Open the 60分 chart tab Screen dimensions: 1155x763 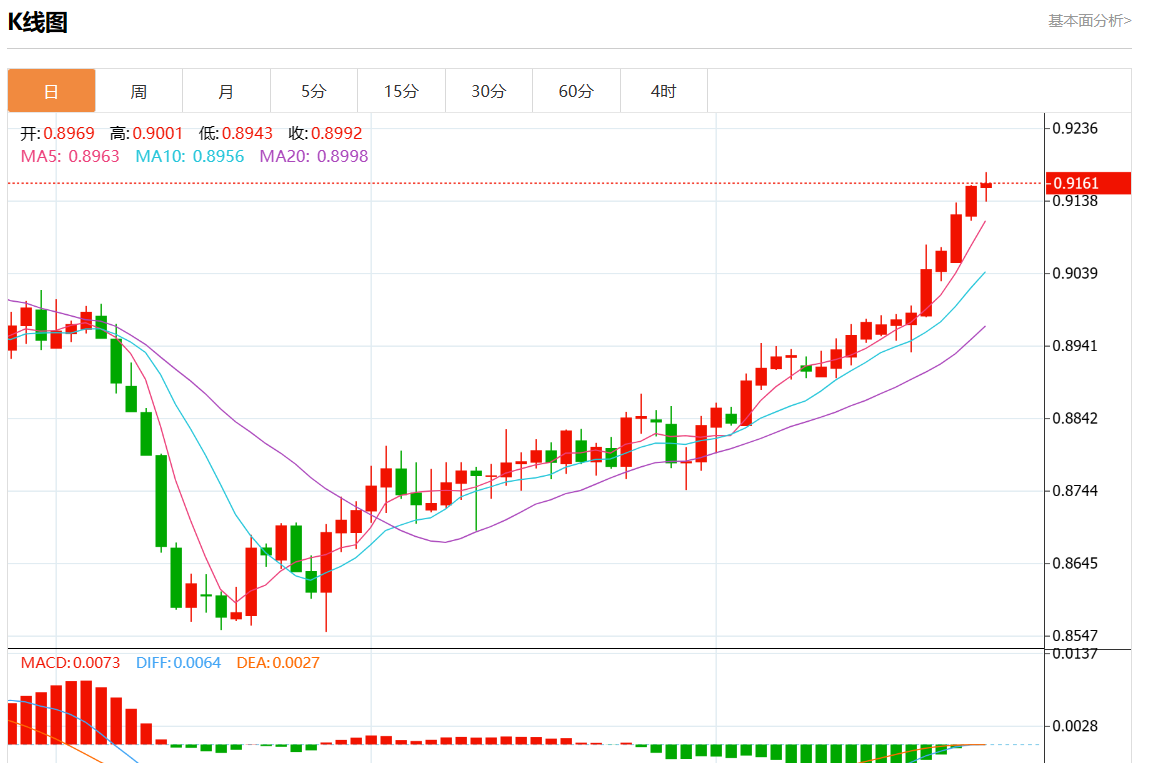[x=576, y=91]
